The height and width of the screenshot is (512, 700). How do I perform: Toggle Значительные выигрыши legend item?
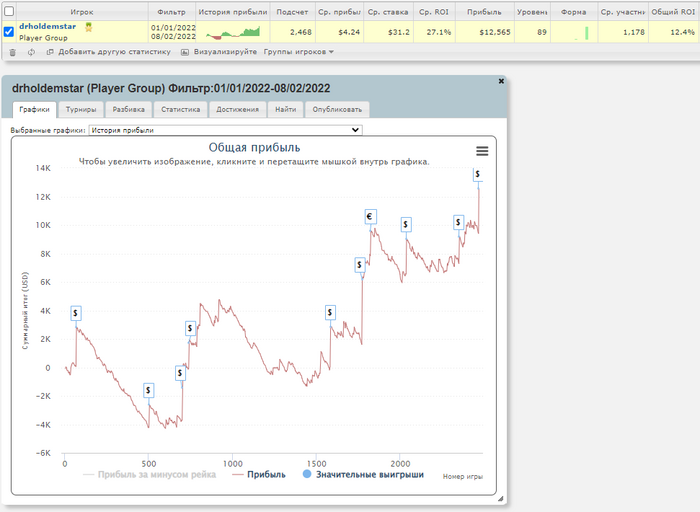(363, 474)
